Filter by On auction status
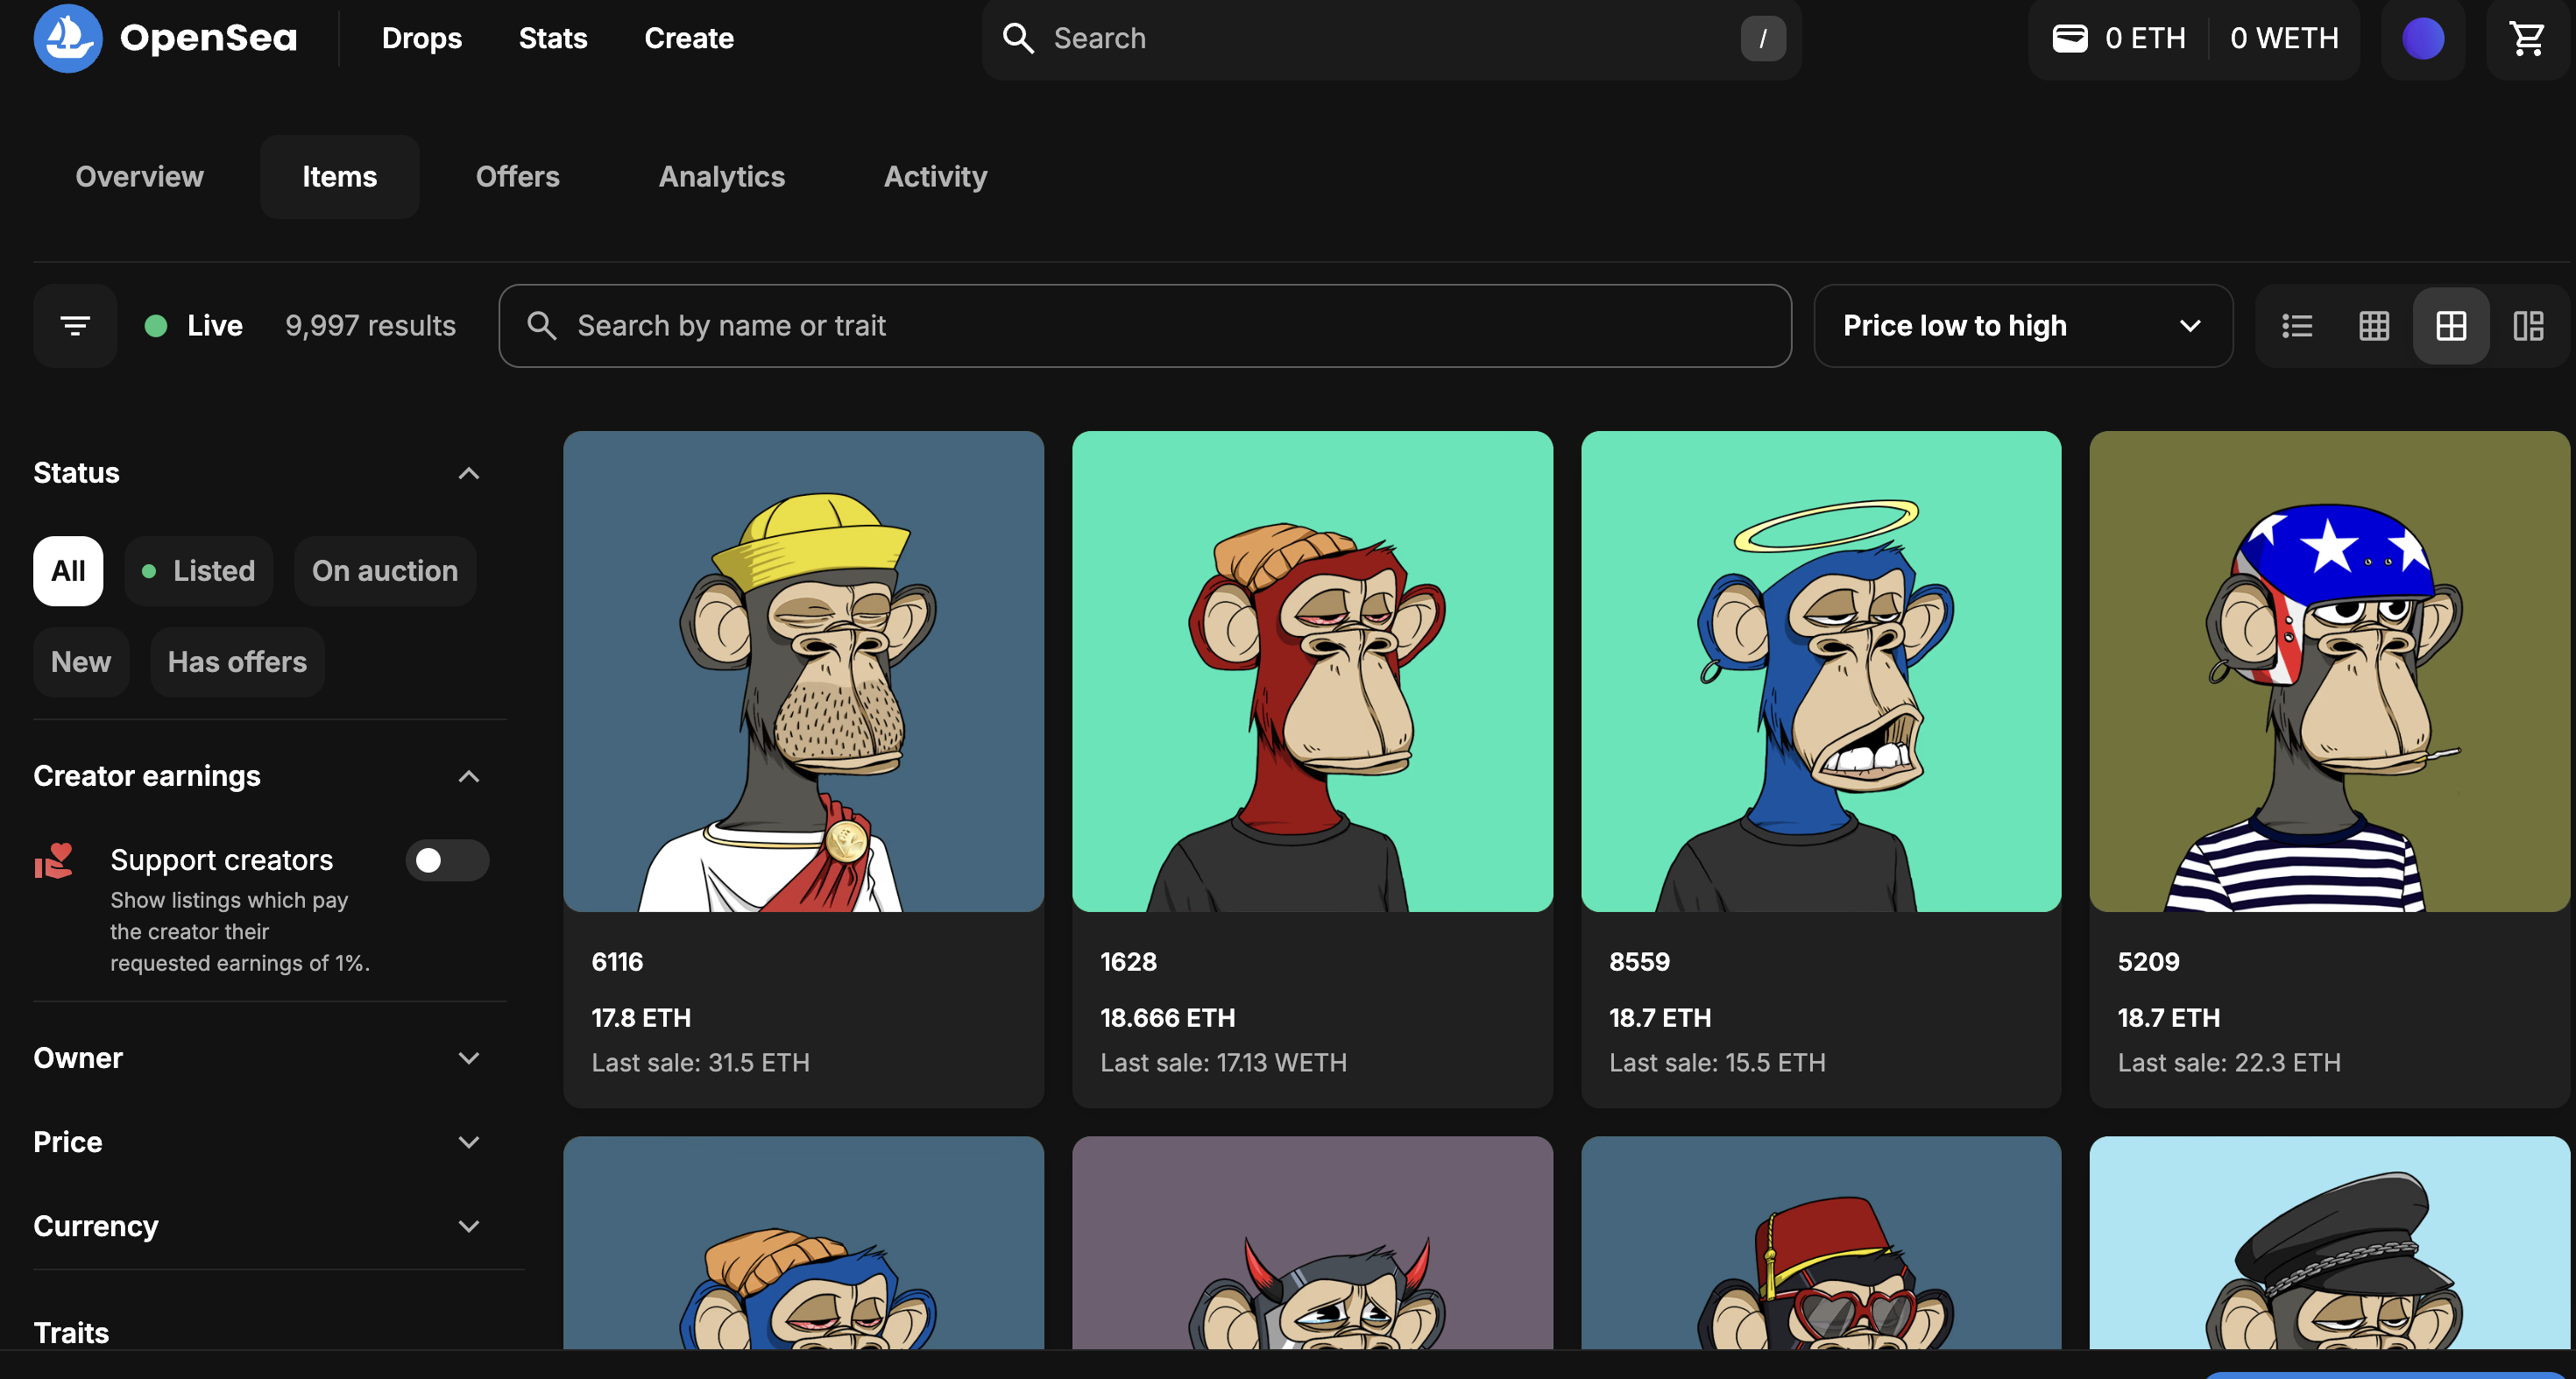Image resolution: width=2576 pixels, height=1379 pixels. click(x=385, y=571)
